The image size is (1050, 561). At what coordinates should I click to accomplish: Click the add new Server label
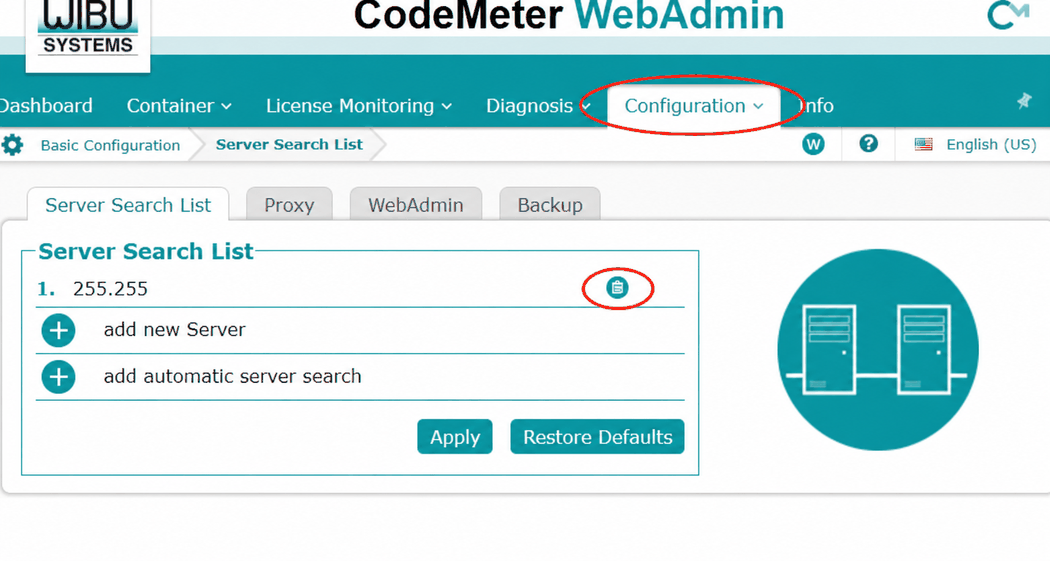pos(174,329)
